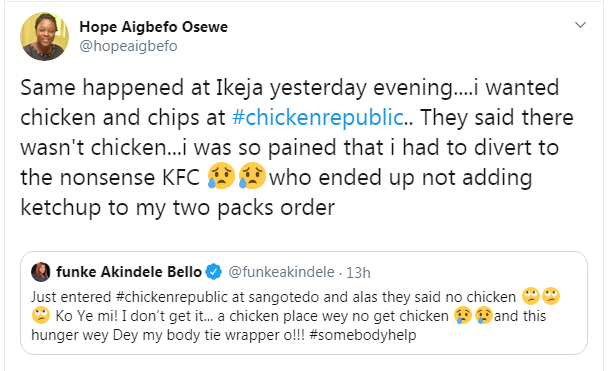Click the first worried emoji right after KFC
Viewport: 615px width, 371px height.
(221, 176)
